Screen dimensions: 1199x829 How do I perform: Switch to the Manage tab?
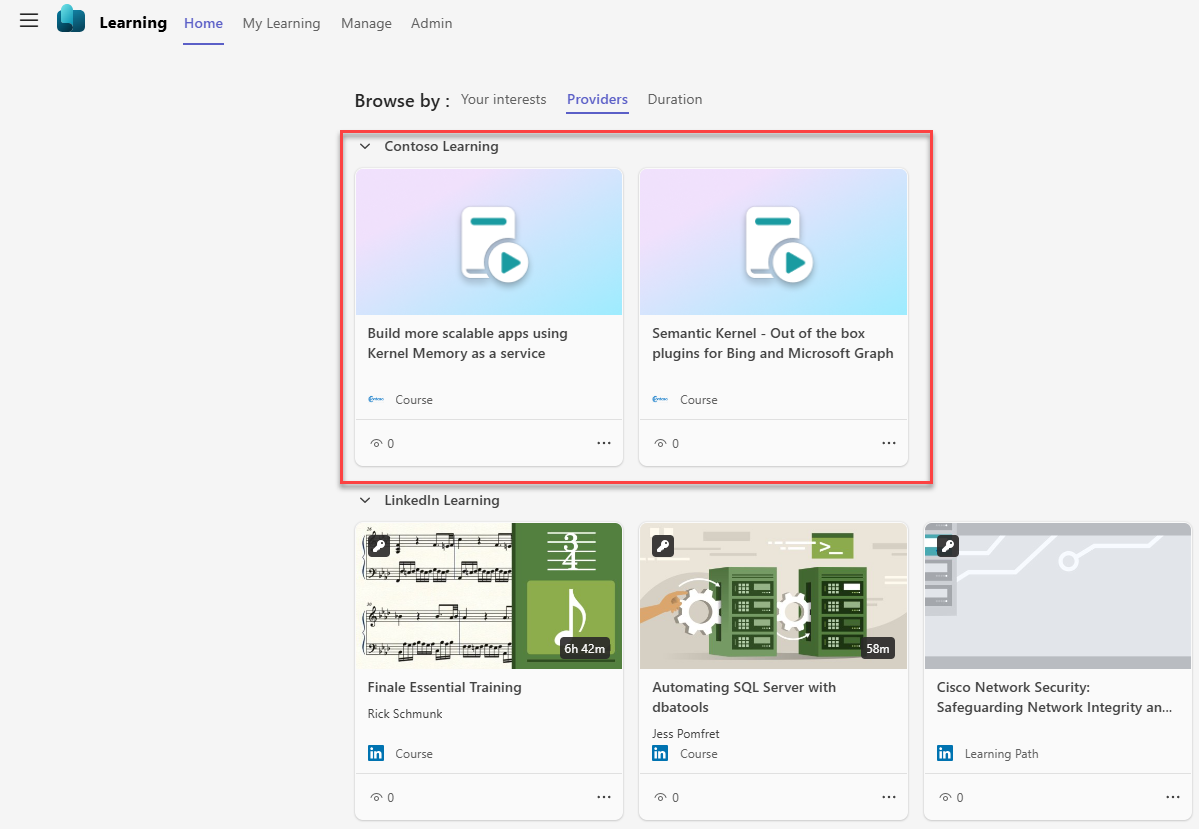[366, 23]
